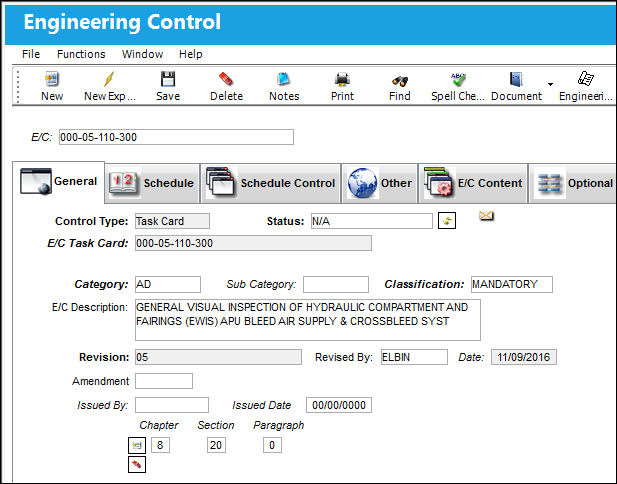Switch to the Other tab
617x484 pixels.
pyautogui.click(x=379, y=183)
